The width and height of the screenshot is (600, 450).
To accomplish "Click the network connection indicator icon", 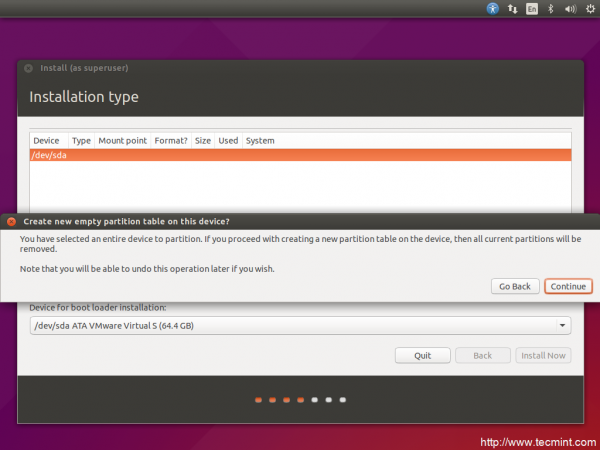I will [513, 8].
